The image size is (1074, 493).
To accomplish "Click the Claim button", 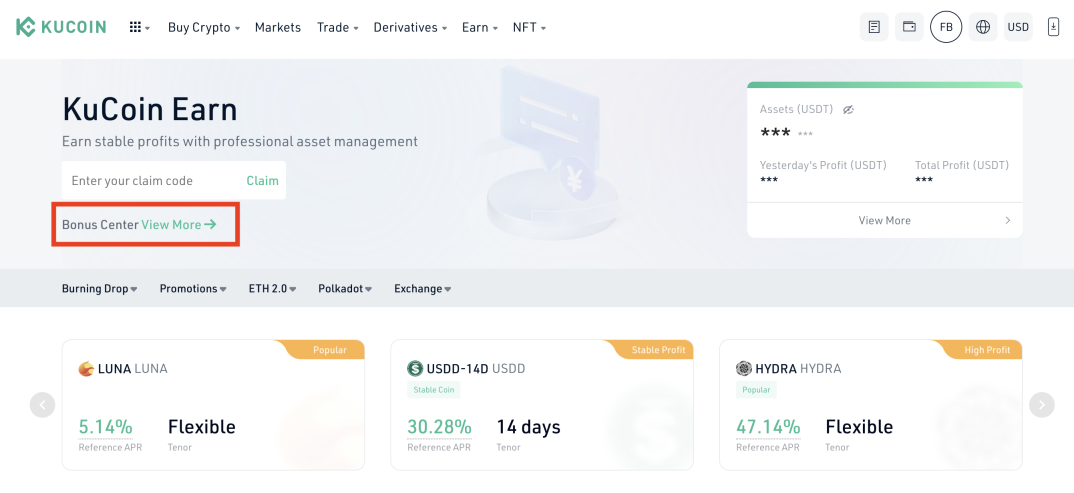I will point(262,181).
